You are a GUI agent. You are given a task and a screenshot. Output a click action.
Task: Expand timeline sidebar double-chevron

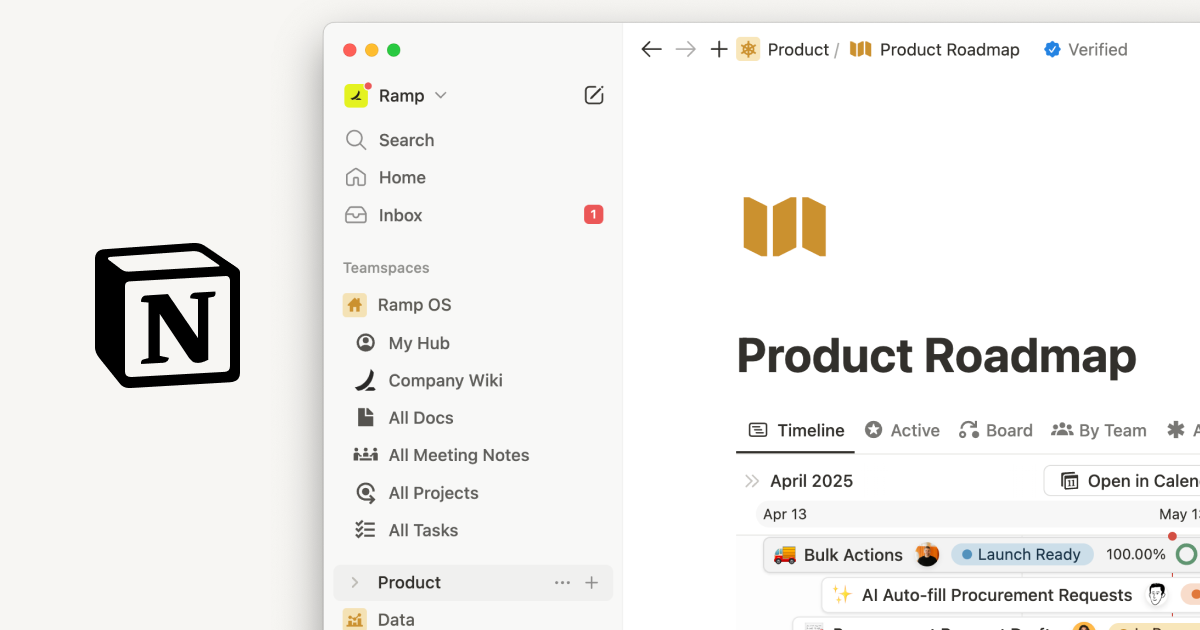tap(752, 481)
